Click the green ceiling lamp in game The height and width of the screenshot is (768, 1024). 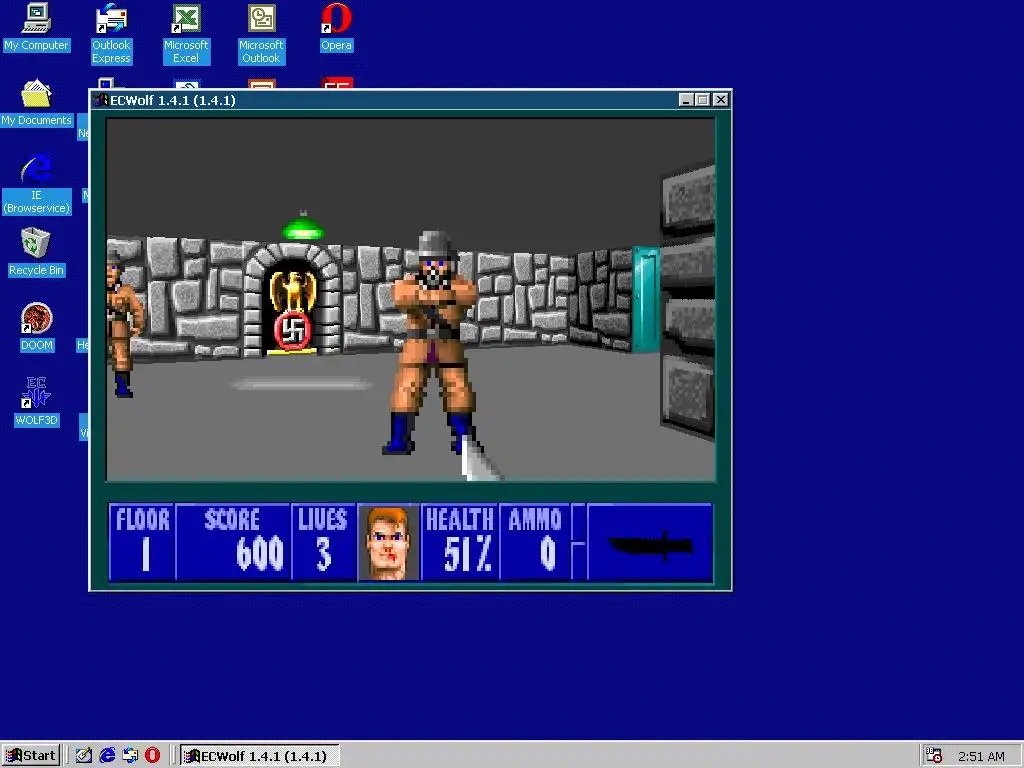pos(302,226)
